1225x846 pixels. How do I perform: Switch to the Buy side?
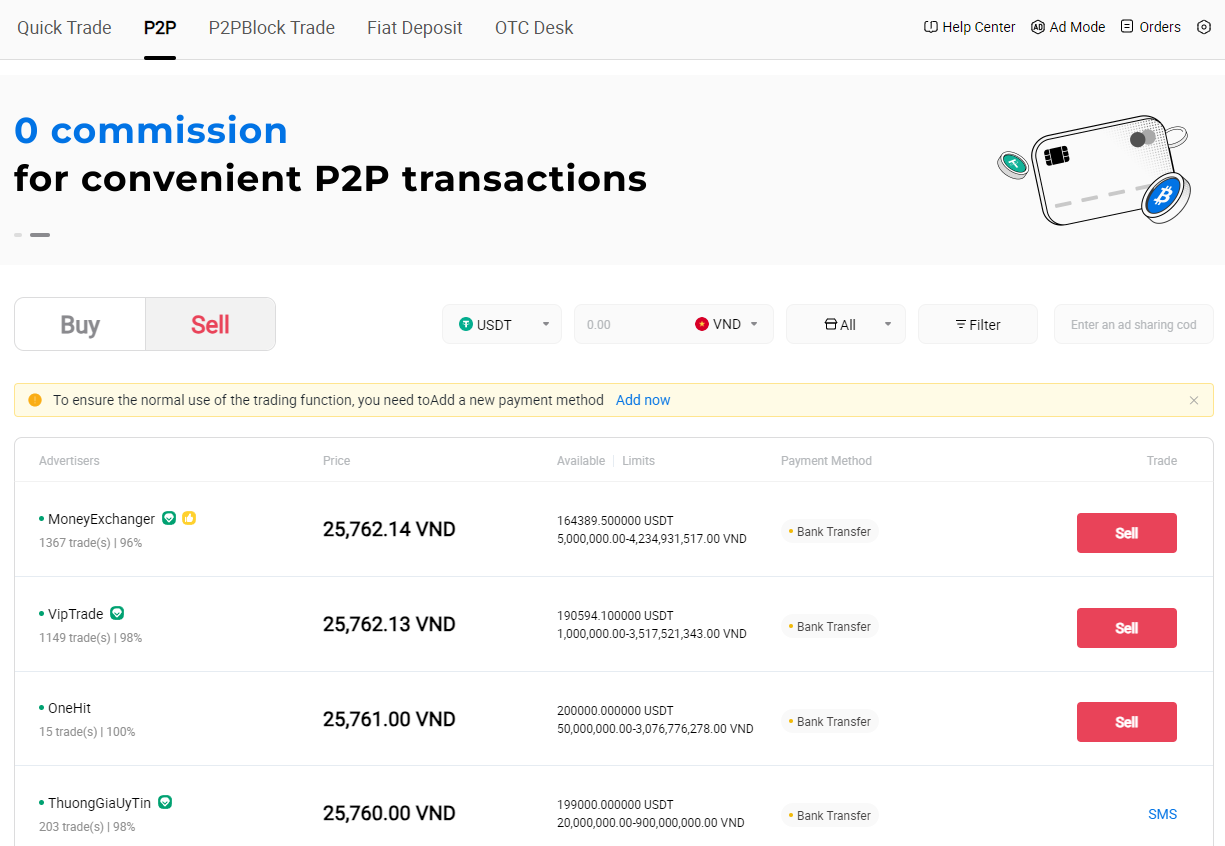[80, 324]
